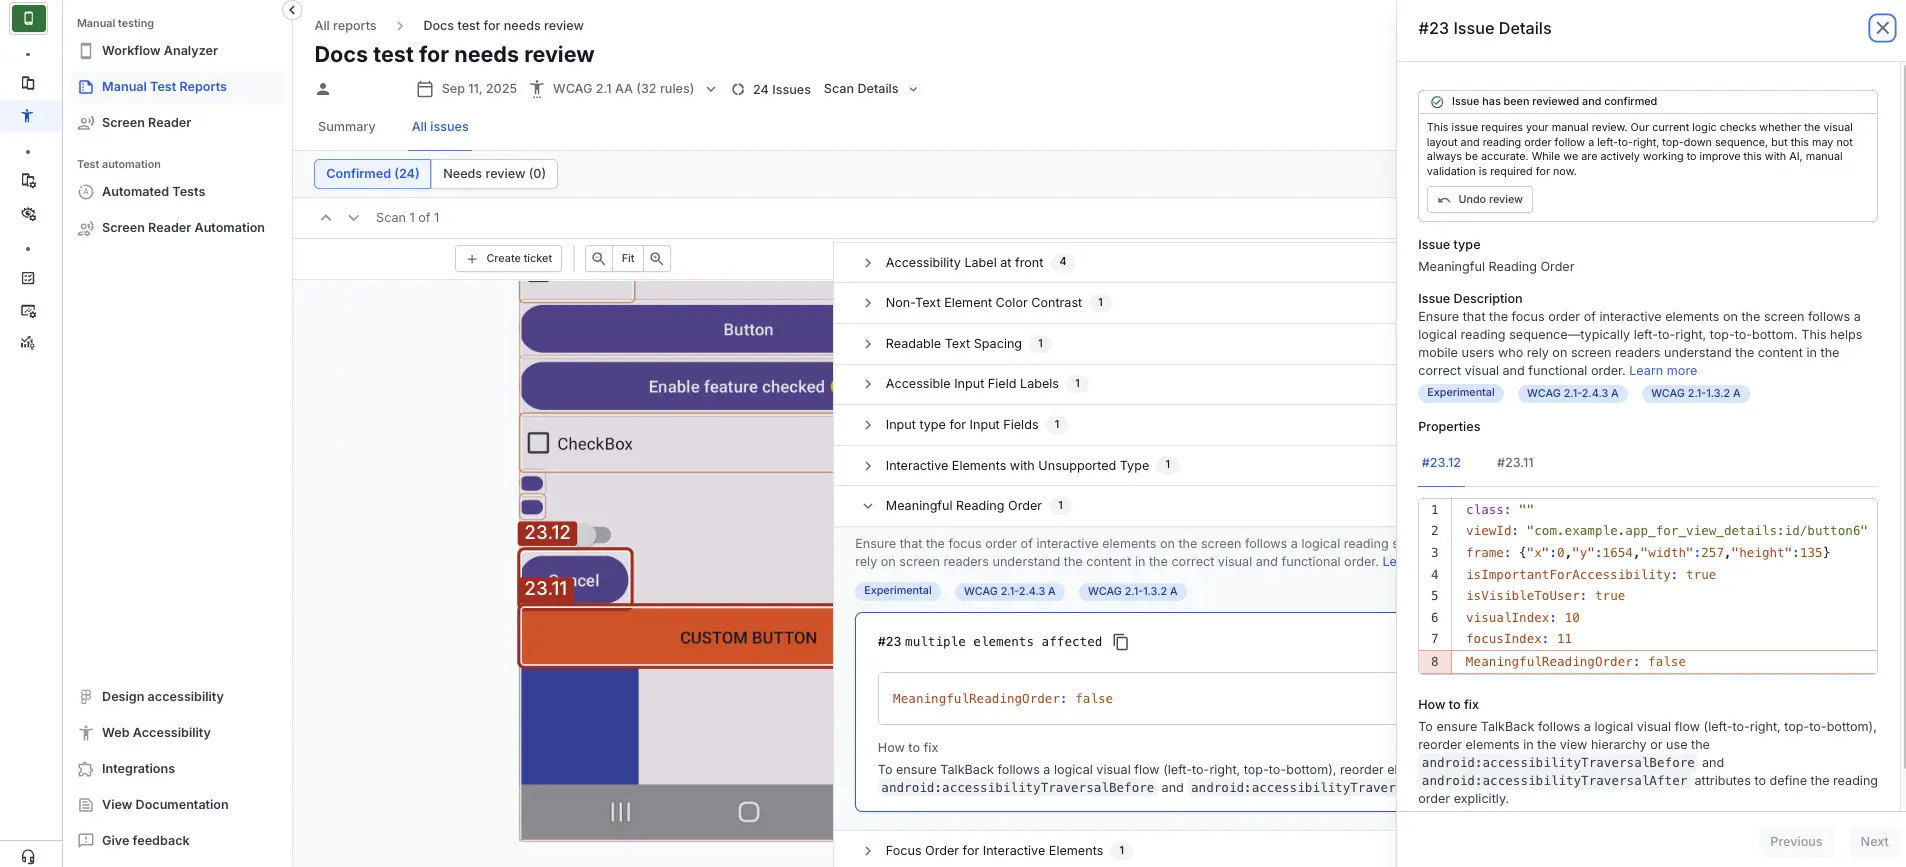Select the Confirmed (24) filter
Image resolution: width=1906 pixels, height=867 pixels.
(x=372, y=174)
